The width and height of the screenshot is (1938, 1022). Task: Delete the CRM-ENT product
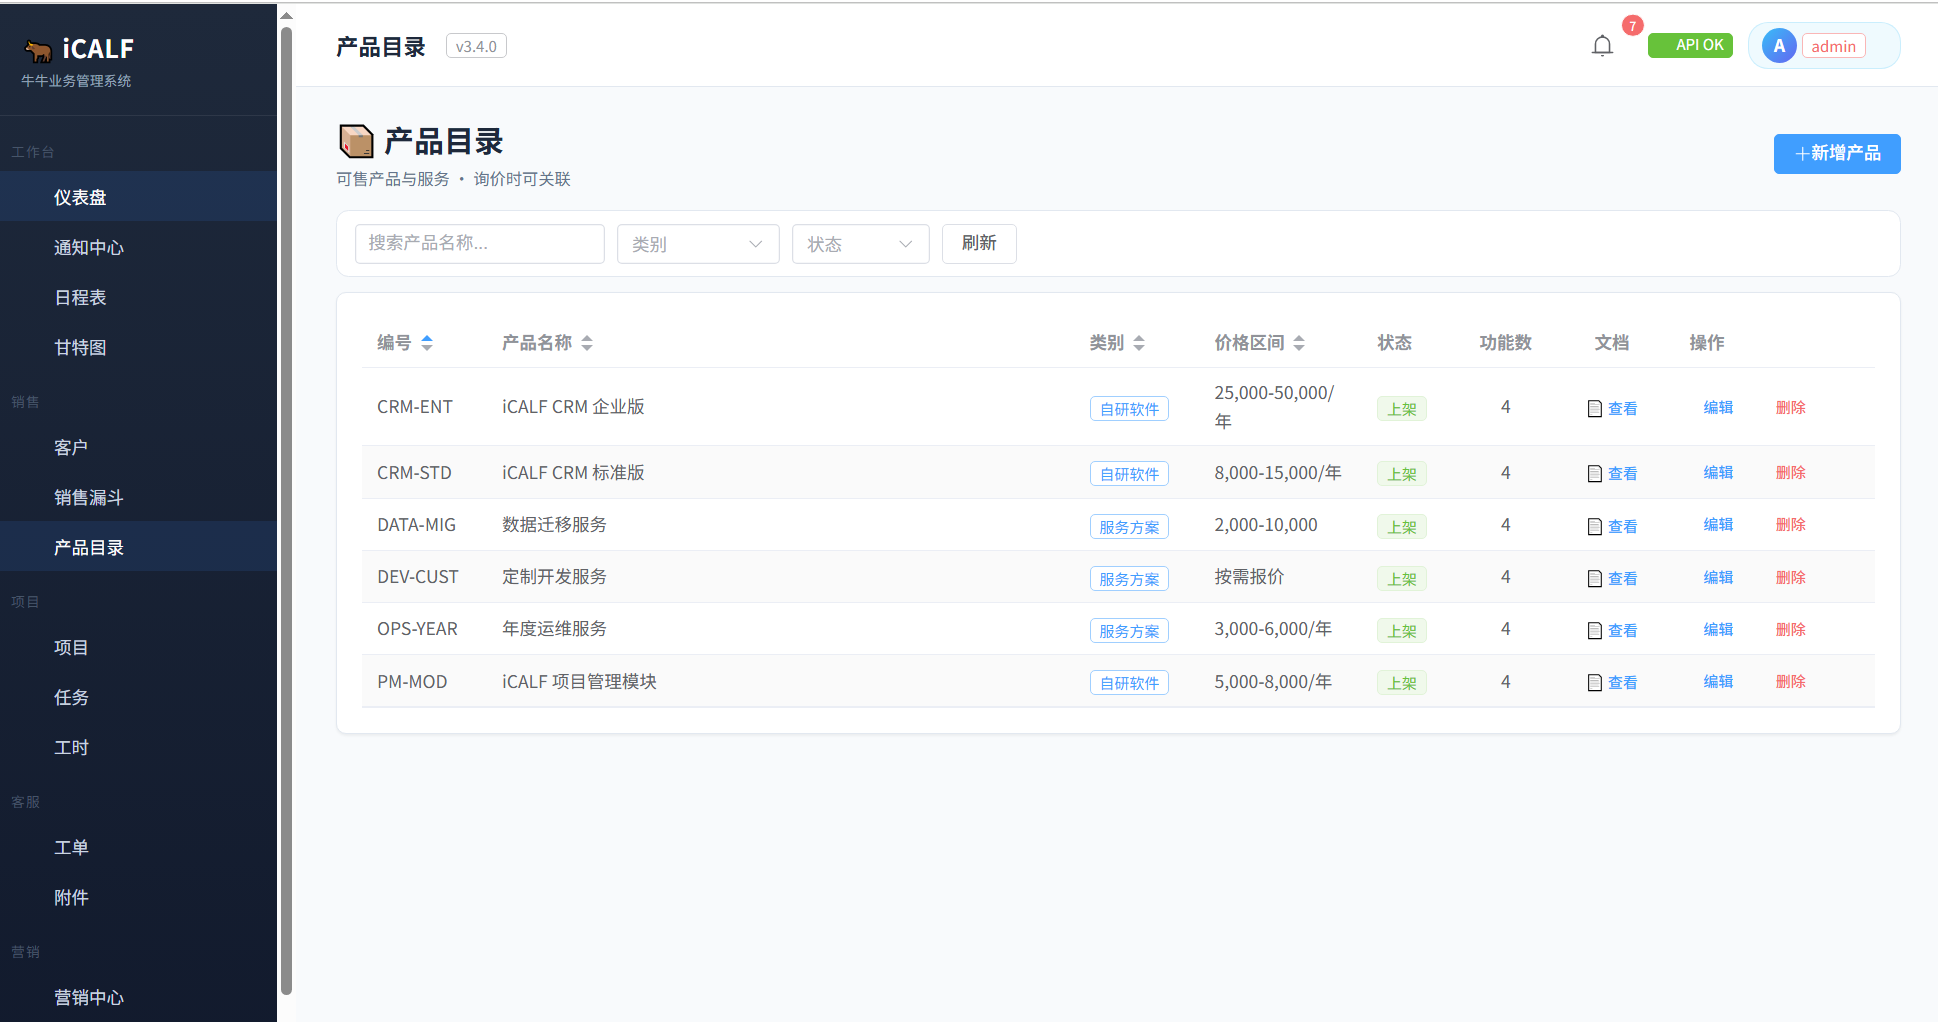tap(1790, 407)
